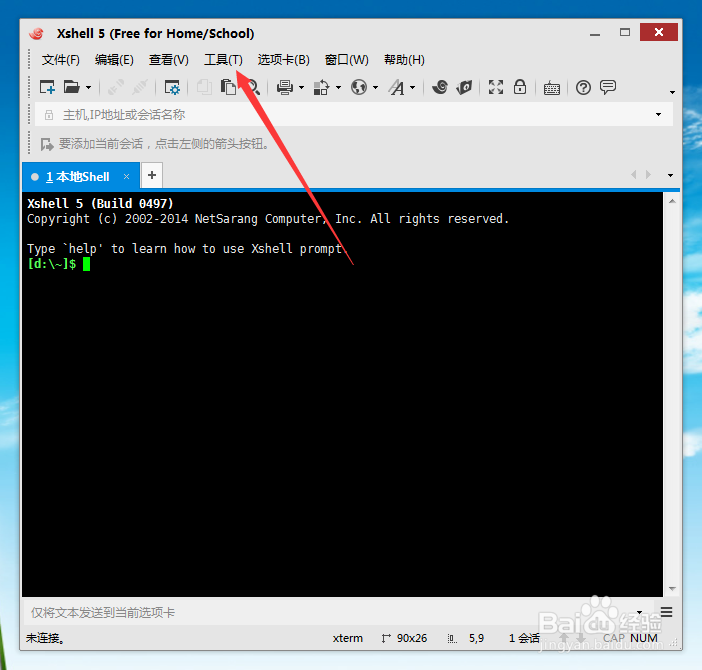
Task: Click the Paste clipboard icon
Action: click(x=228, y=87)
